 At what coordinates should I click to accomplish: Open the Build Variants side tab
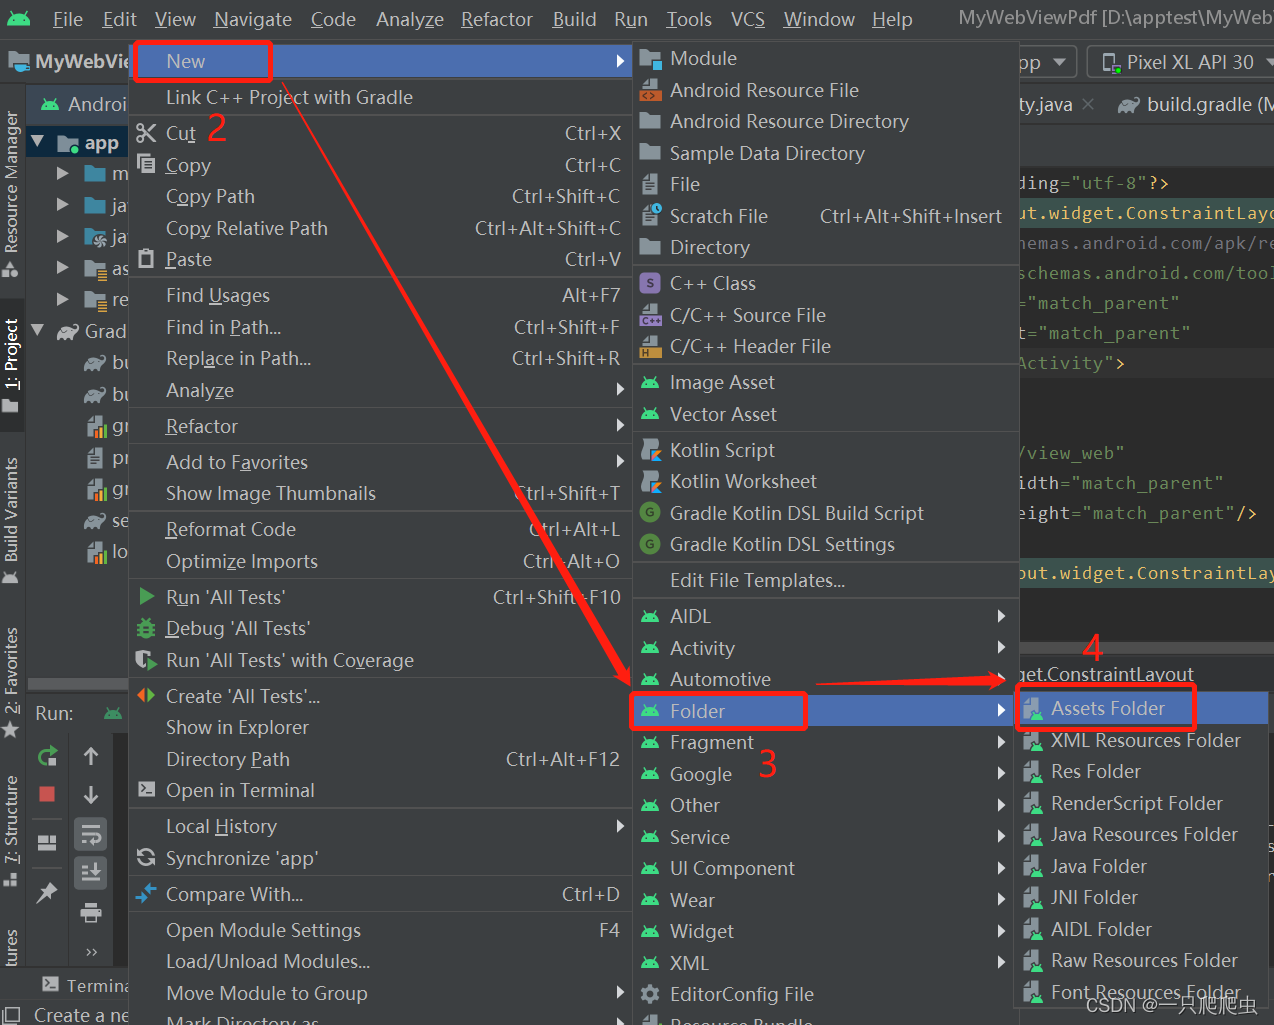(11, 520)
